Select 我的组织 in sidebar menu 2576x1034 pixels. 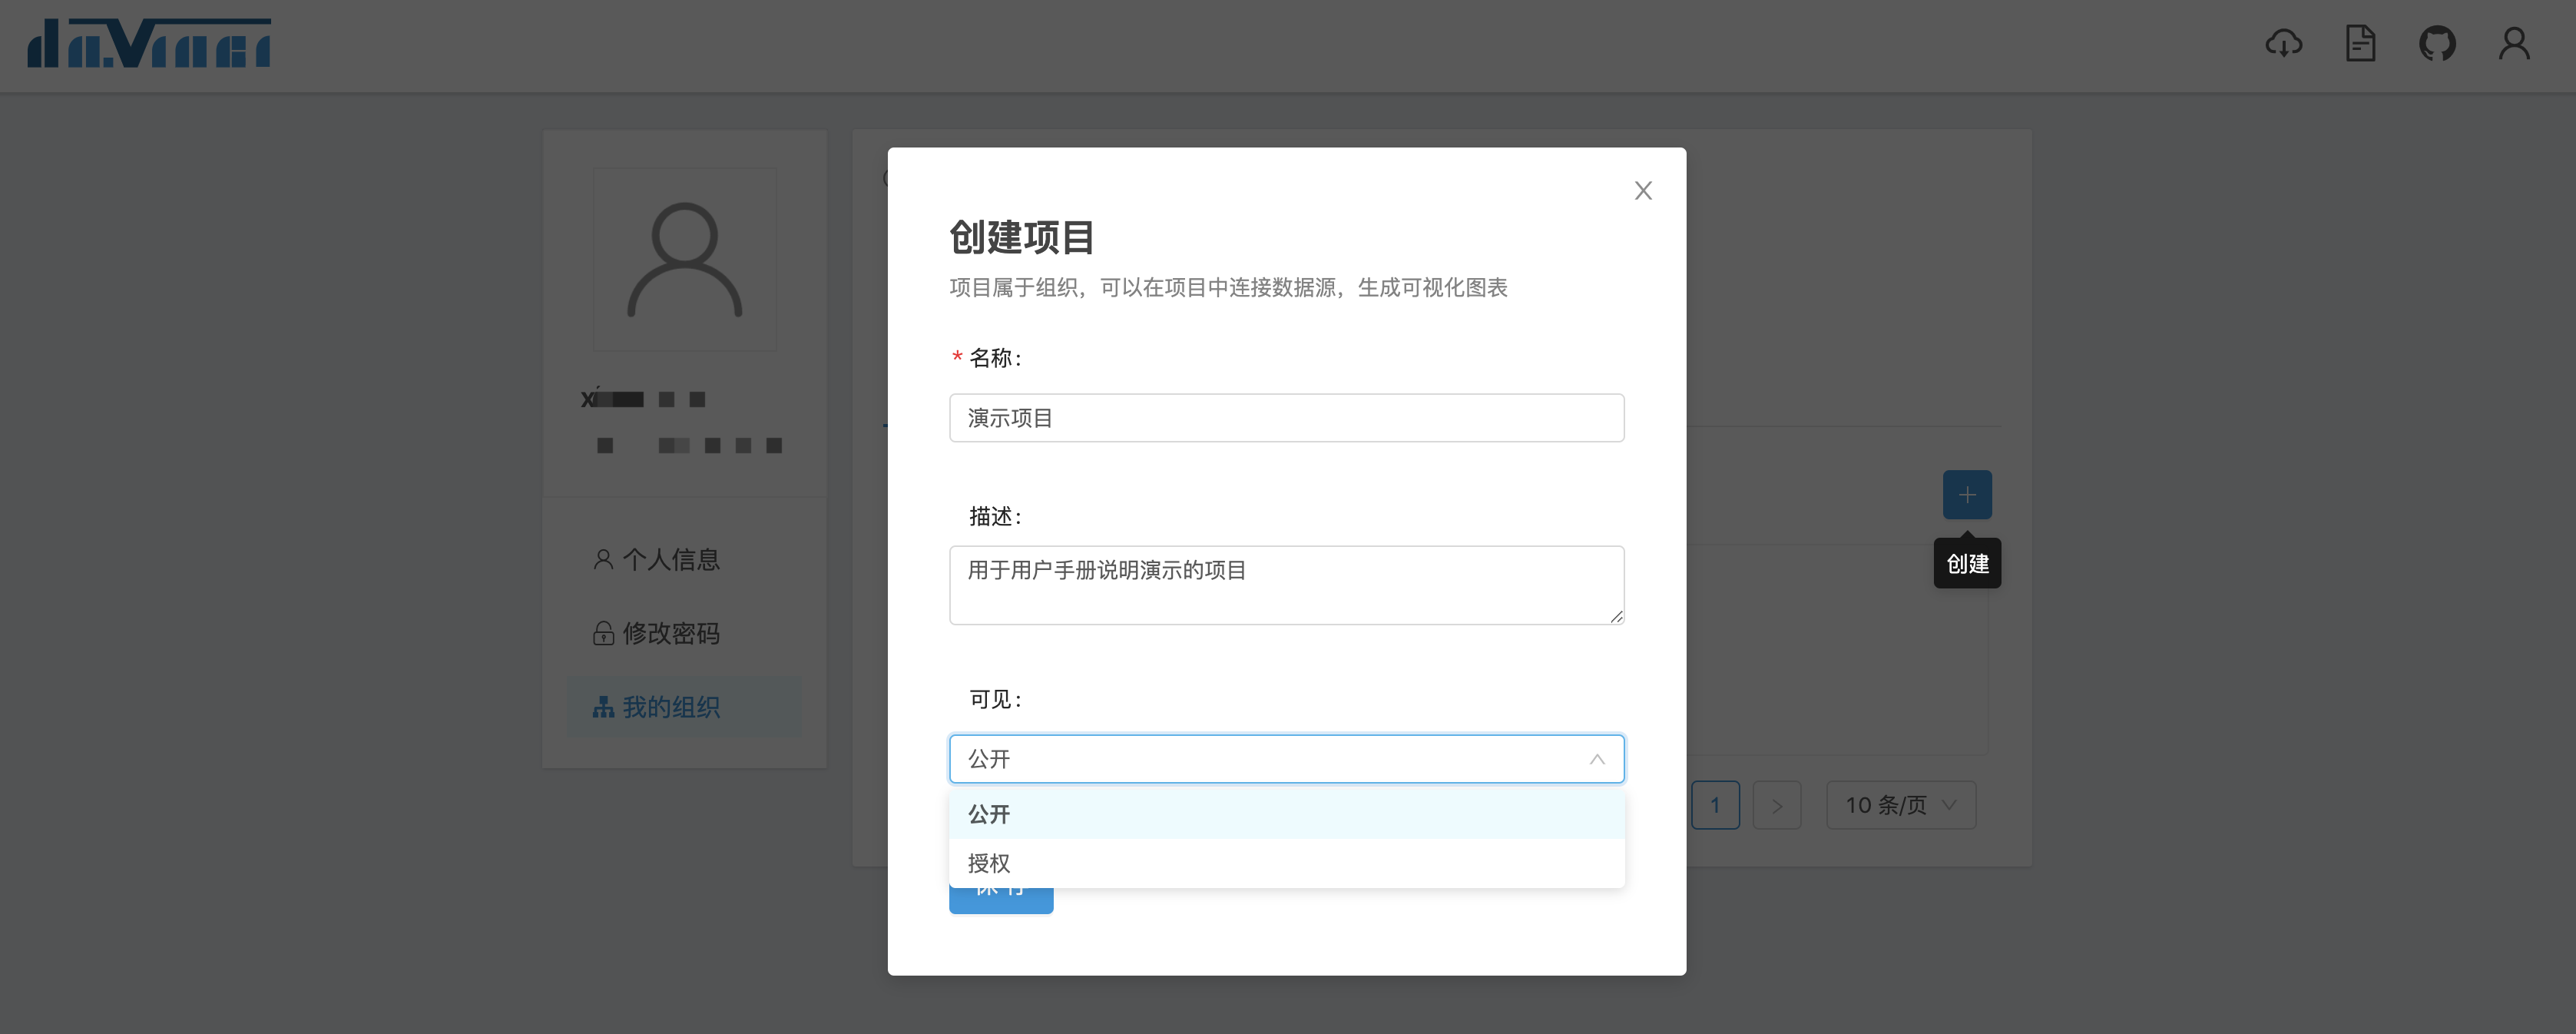coord(670,708)
